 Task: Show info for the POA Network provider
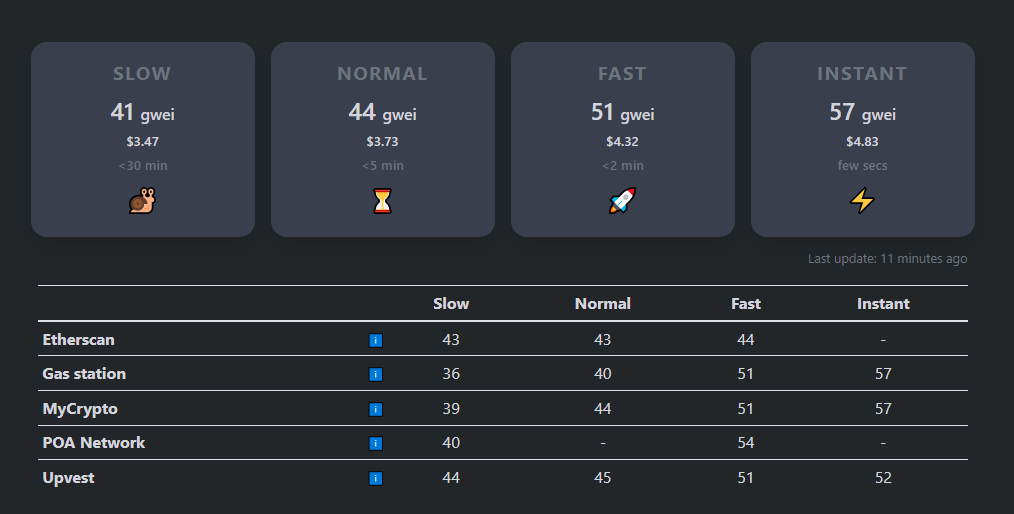376,443
